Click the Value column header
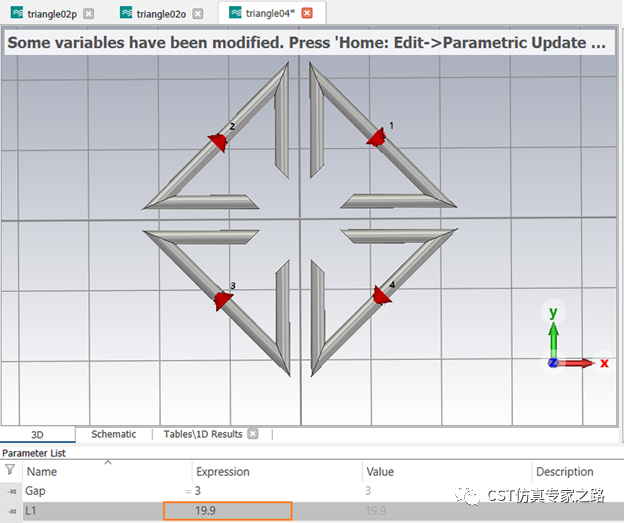Screen dimensions: 624x523 pyautogui.click(x=380, y=472)
